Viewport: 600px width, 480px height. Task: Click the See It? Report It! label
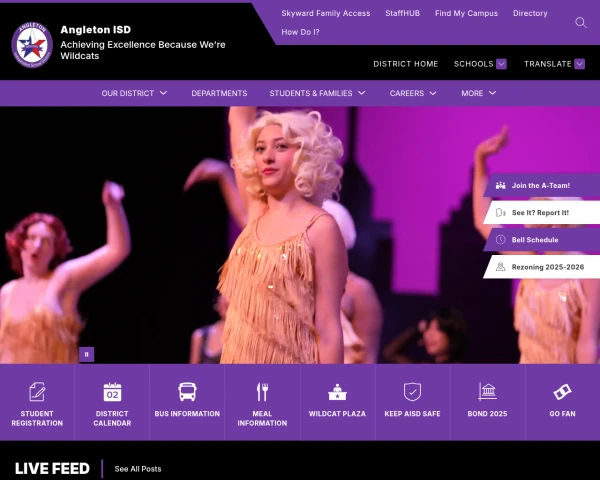click(x=540, y=212)
